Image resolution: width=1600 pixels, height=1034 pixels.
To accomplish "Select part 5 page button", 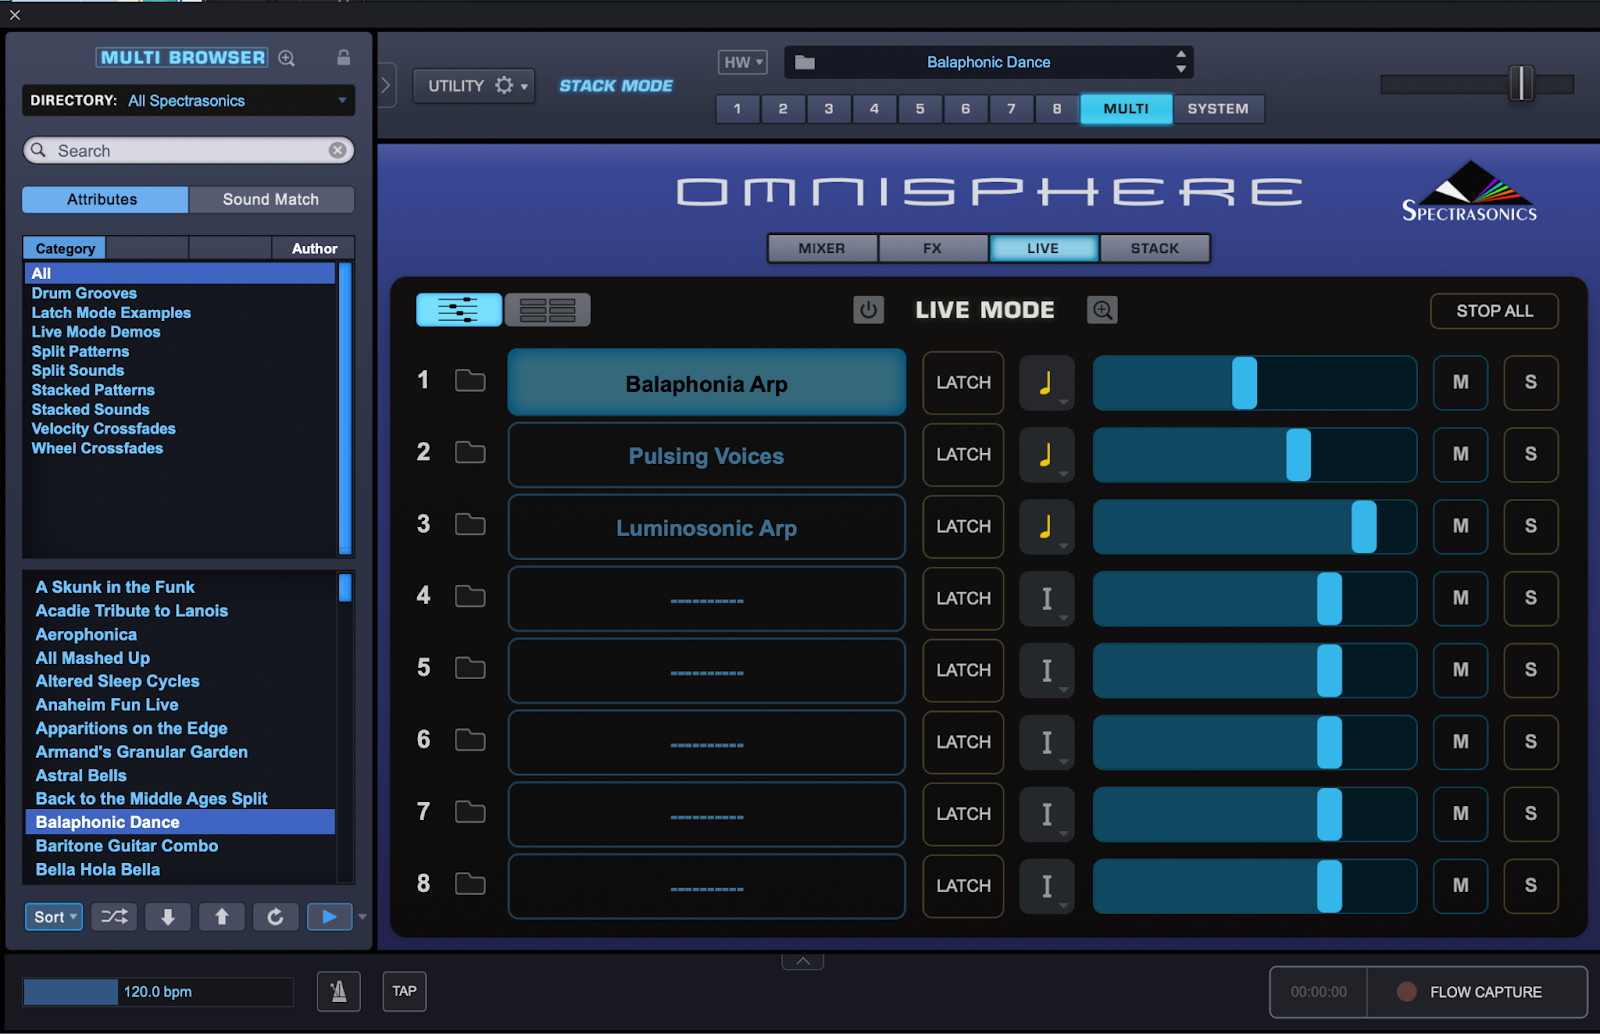I will 920,108.
